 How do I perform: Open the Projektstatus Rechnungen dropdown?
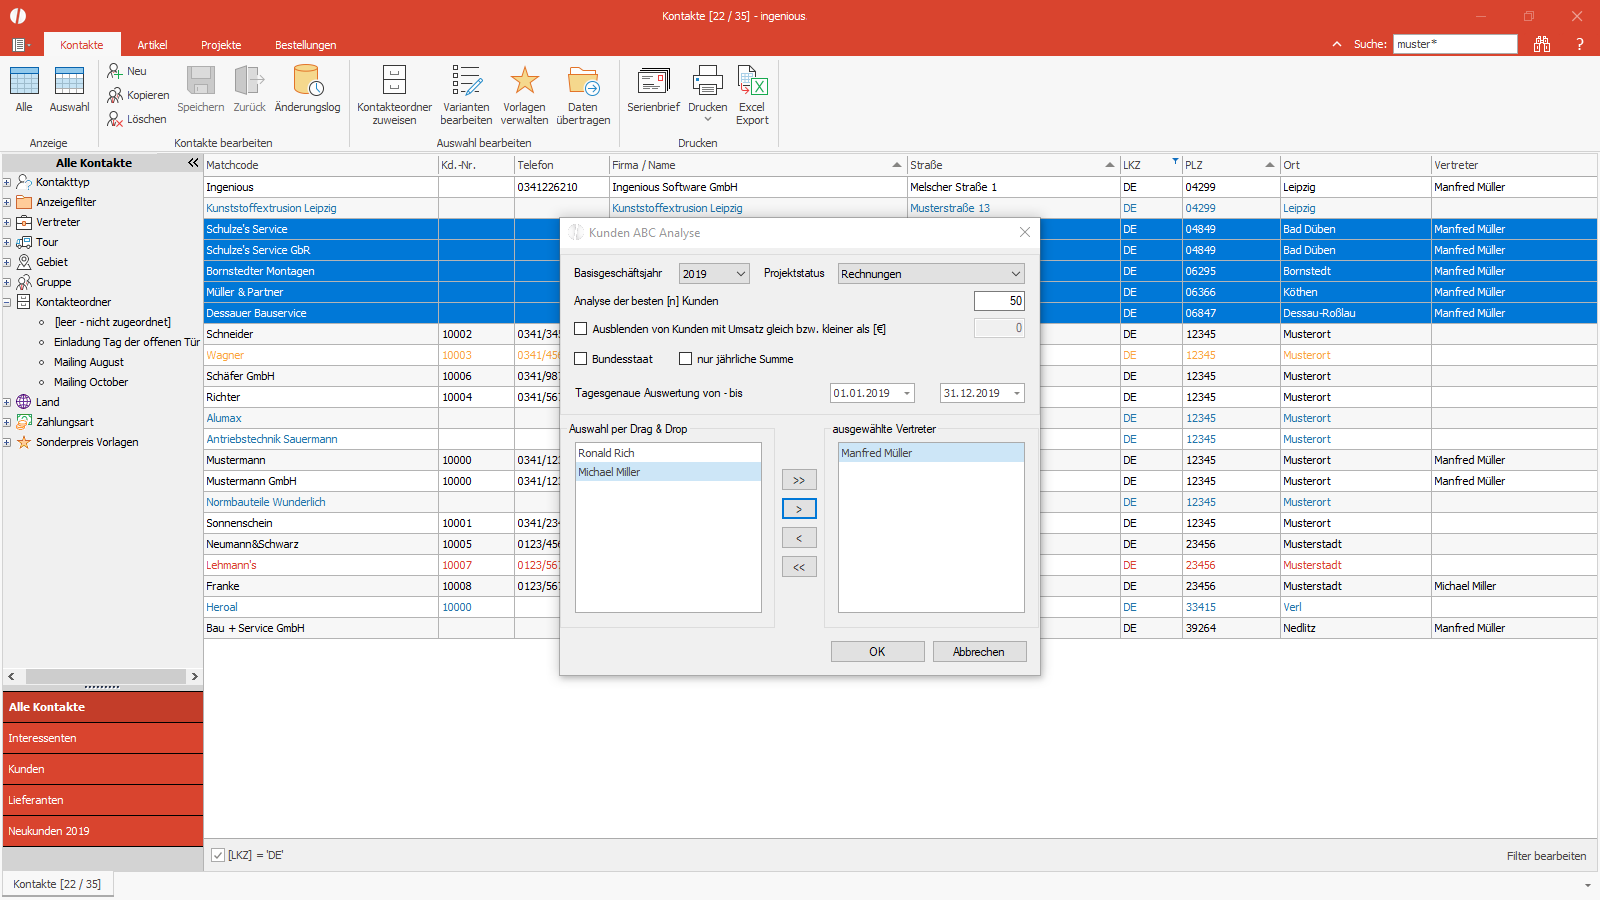(931, 273)
